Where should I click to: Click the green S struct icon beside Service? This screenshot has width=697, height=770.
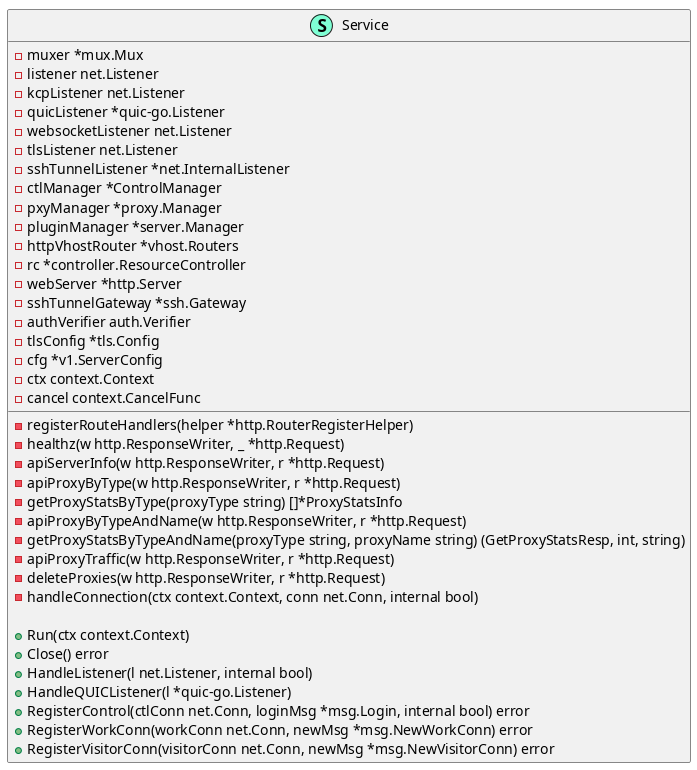click(321, 26)
